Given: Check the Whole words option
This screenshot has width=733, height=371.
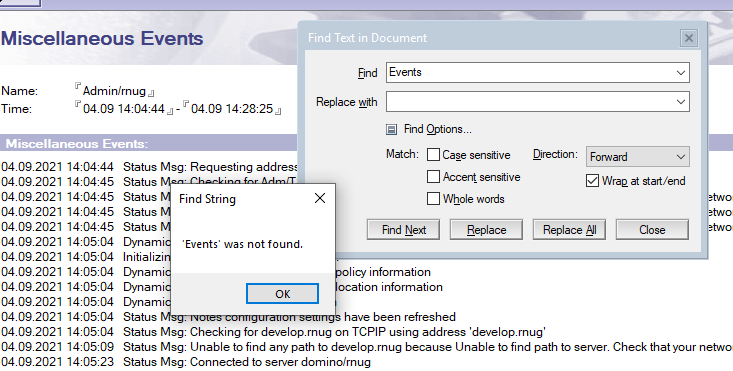Looking at the screenshot, I should [x=433, y=199].
